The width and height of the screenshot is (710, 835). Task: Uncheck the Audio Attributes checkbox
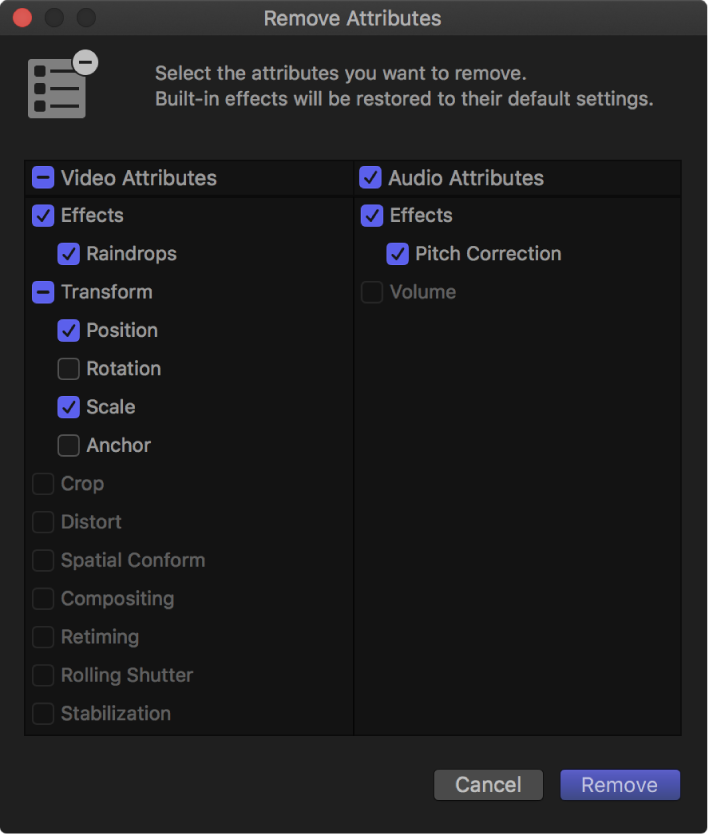tap(369, 177)
